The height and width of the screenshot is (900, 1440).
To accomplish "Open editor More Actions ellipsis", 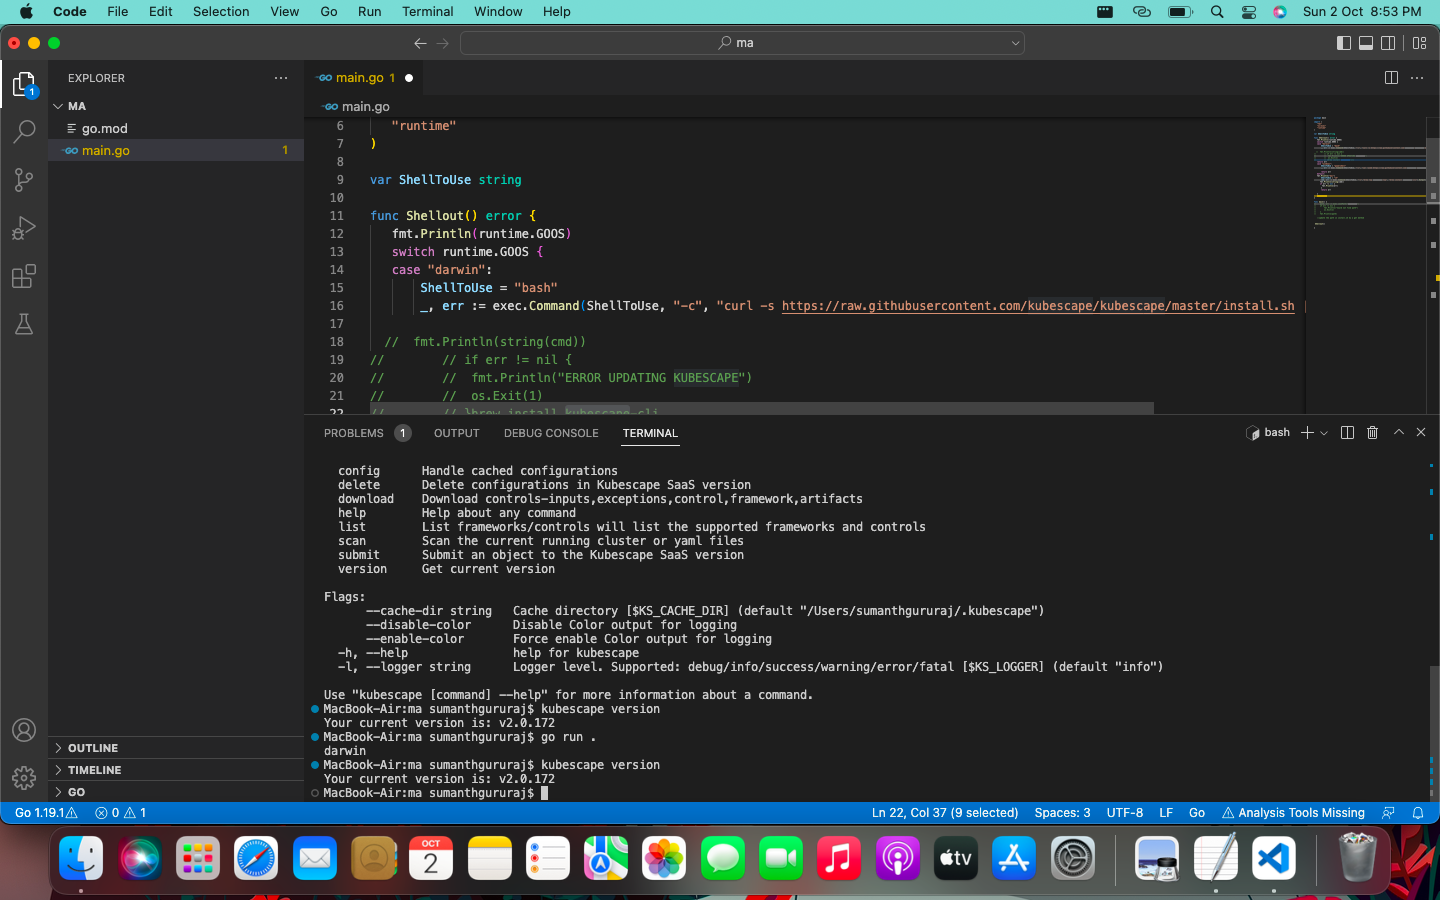I will (1417, 78).
